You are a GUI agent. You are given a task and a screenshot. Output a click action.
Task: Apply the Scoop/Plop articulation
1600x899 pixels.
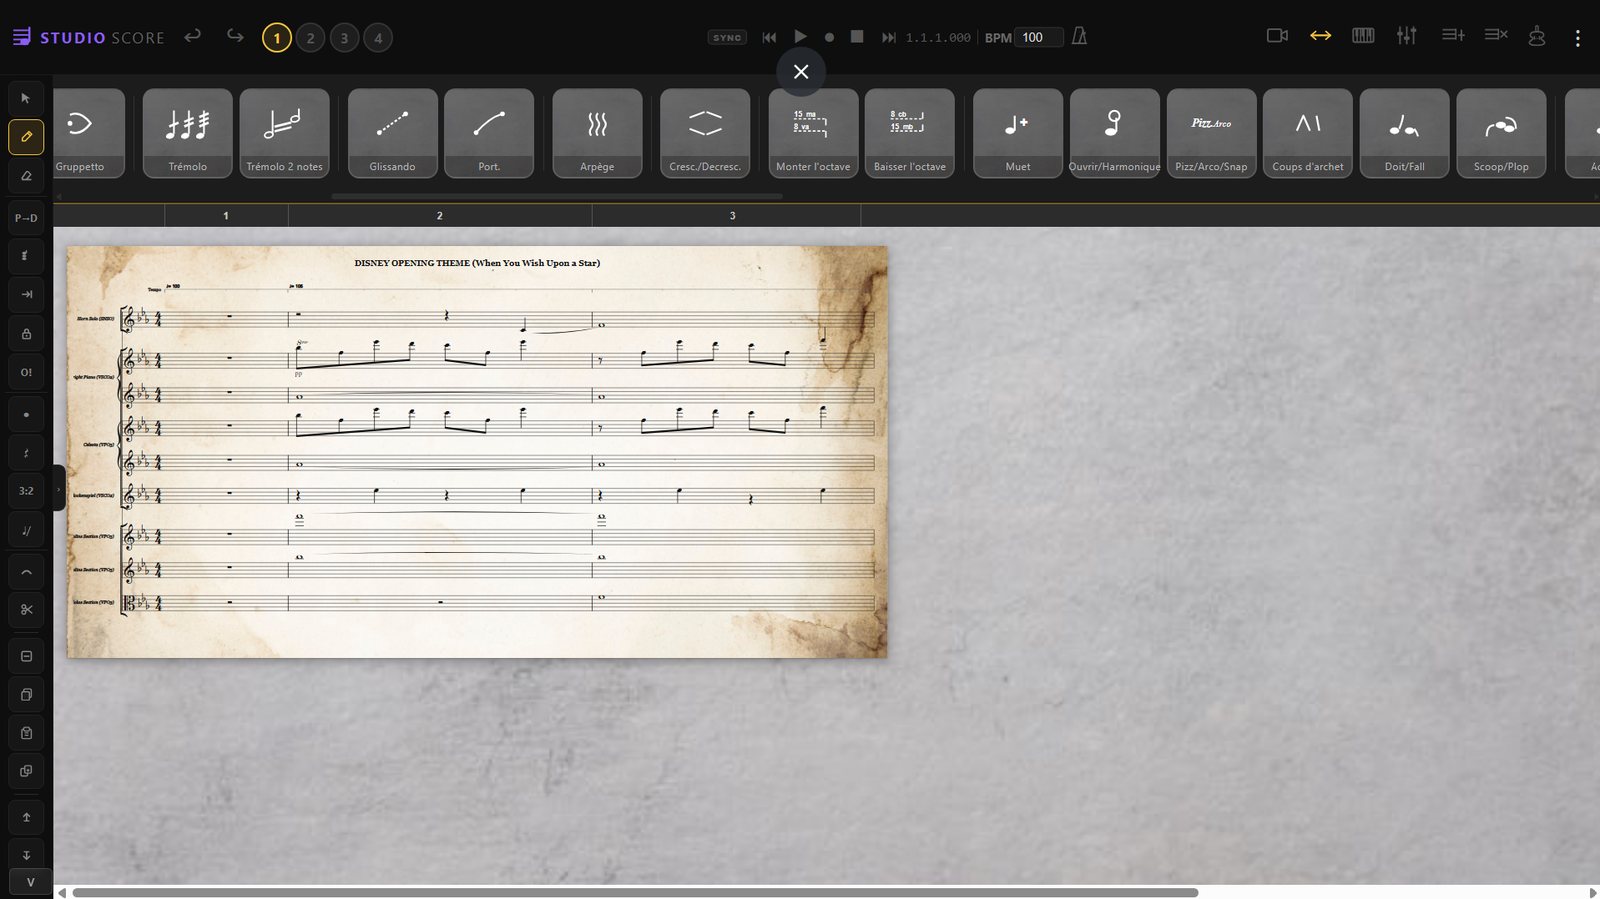tap(1501, 133)
